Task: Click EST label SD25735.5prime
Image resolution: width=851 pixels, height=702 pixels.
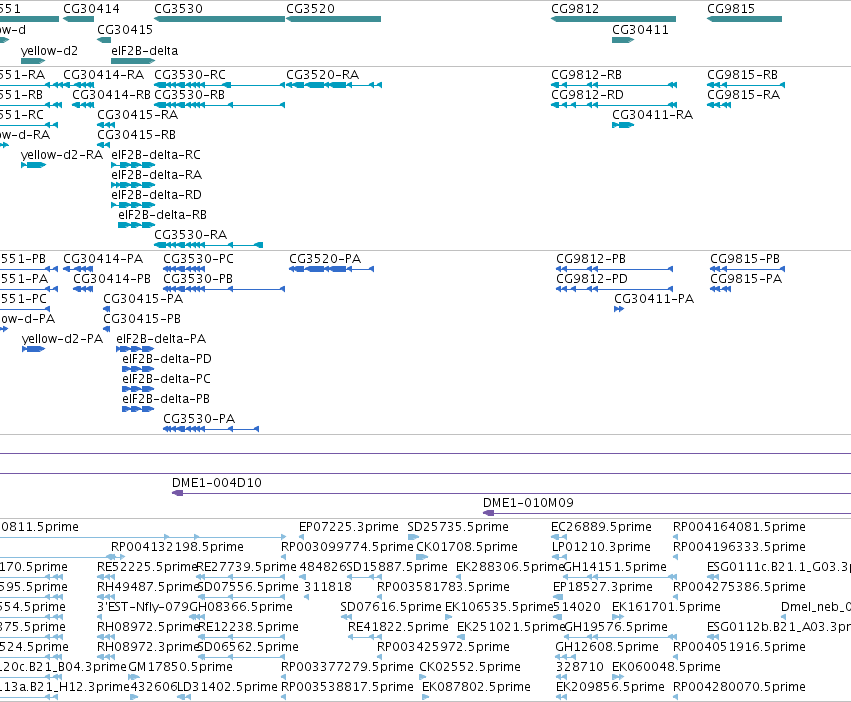Action: [458, 527]
